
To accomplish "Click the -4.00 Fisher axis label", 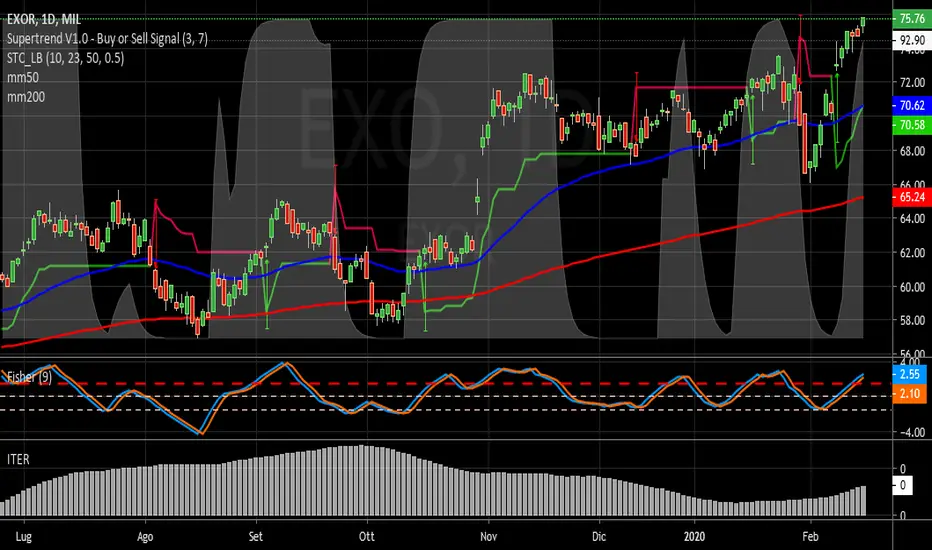I will point(911,432).
